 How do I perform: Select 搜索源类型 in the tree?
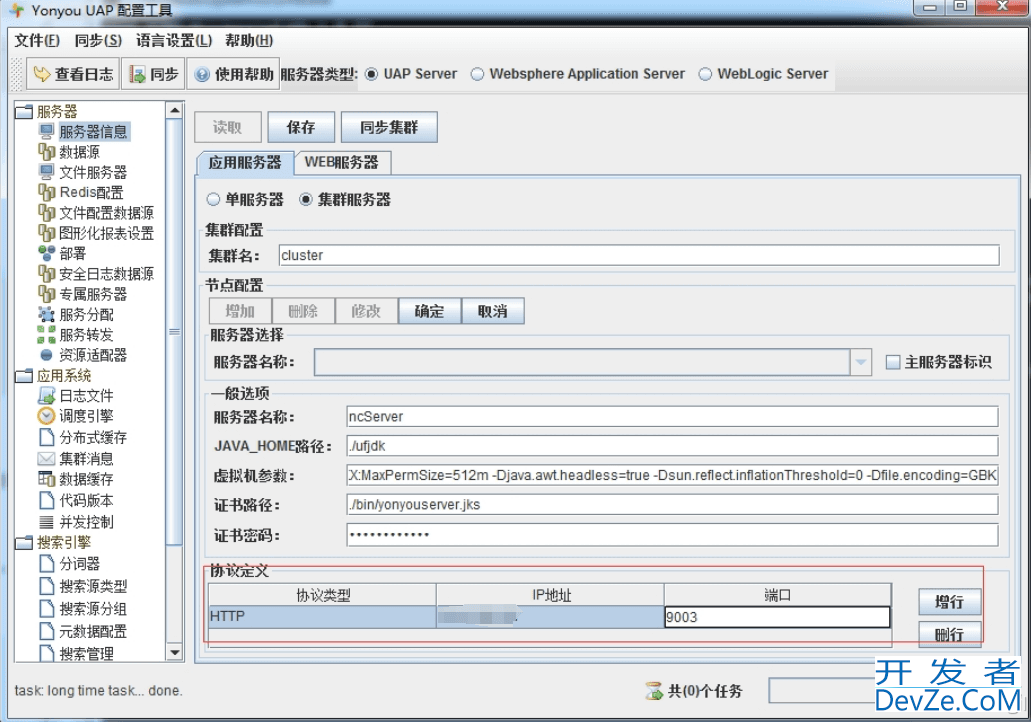coord(93,586)
